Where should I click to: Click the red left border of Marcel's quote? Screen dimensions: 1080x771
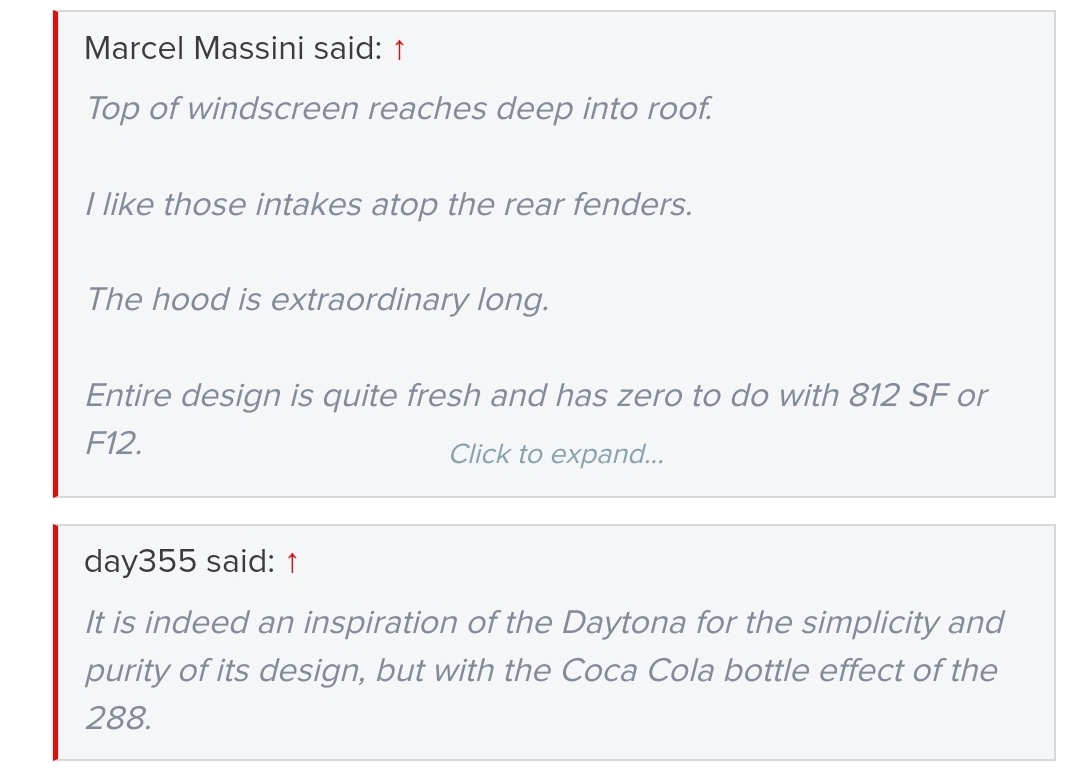click(x=56, y=254)
